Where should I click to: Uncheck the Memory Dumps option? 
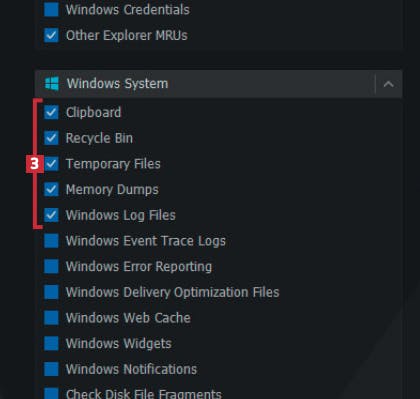tap(51, 189)
